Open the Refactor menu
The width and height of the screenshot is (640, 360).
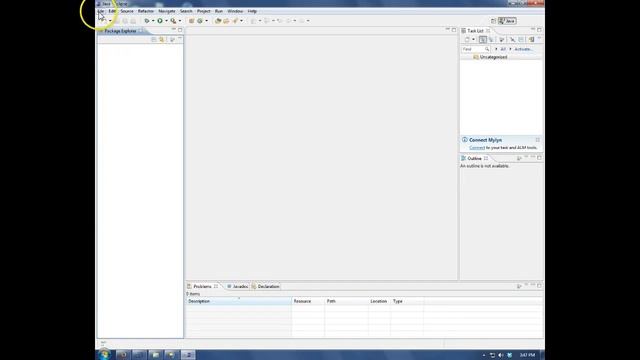click(x=146, y=11)
